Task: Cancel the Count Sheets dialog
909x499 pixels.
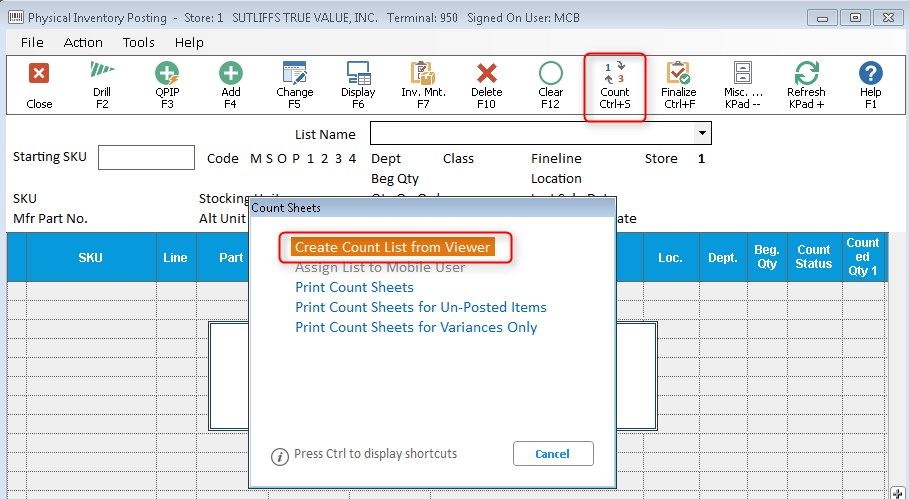Action: tap(552, 453)
